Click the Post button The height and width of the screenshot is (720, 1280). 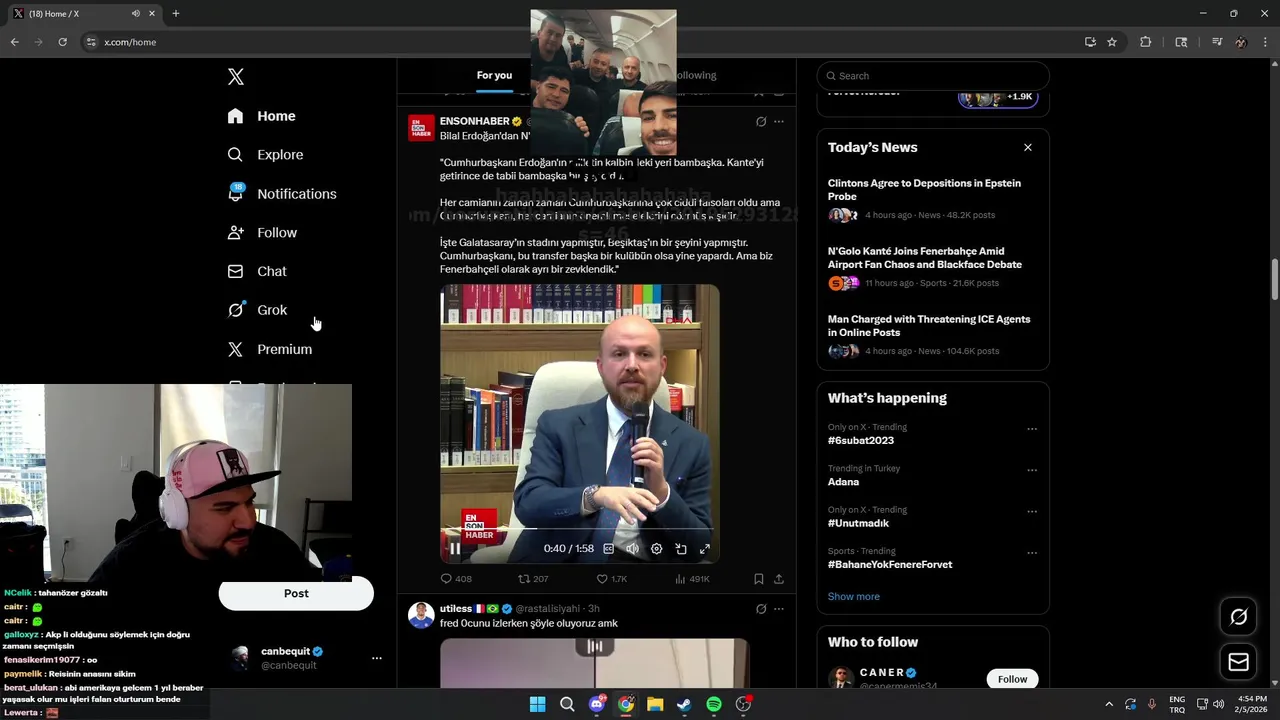[296, 593]
